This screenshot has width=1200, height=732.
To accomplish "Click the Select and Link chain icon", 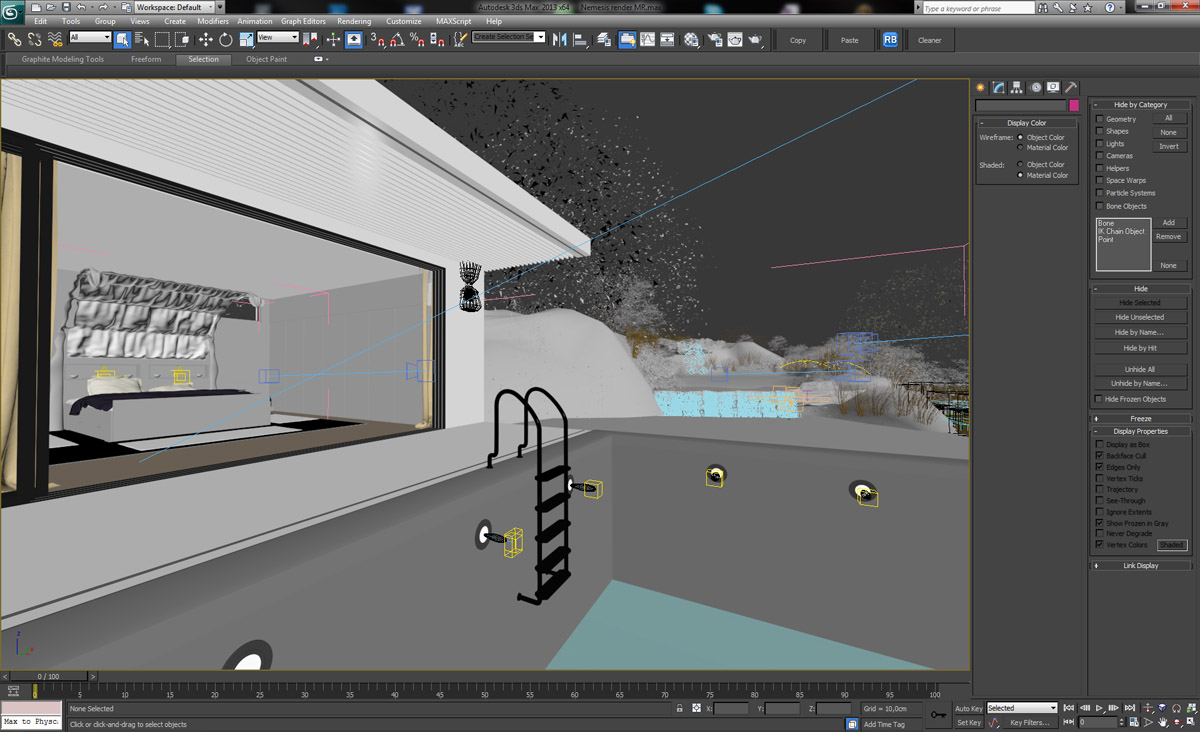I will tap(14, 40).
